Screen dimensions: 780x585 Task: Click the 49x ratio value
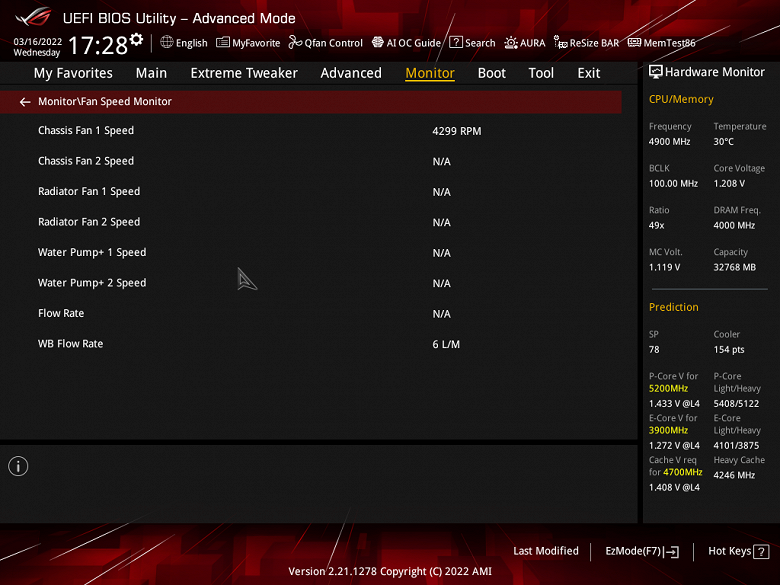click(x=656, y=225)
